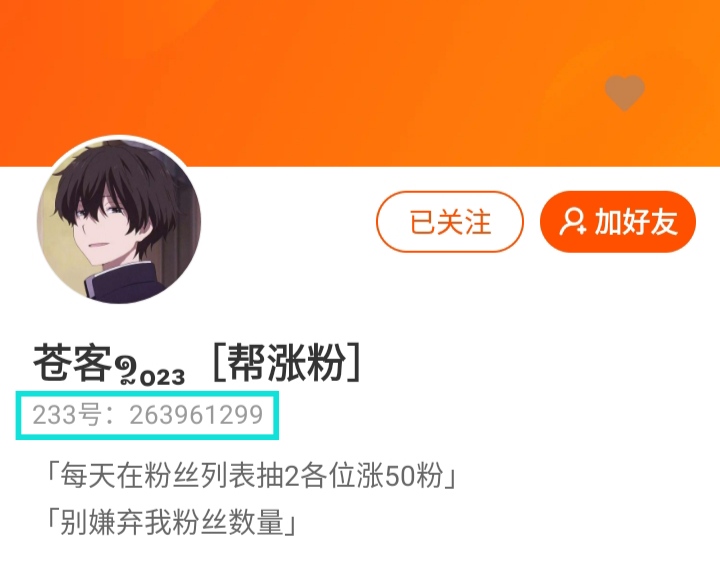Viewport: 720px width, 586px height.
Task: Click the 加好友 add friend button
Action: click(x=618, y=222)
